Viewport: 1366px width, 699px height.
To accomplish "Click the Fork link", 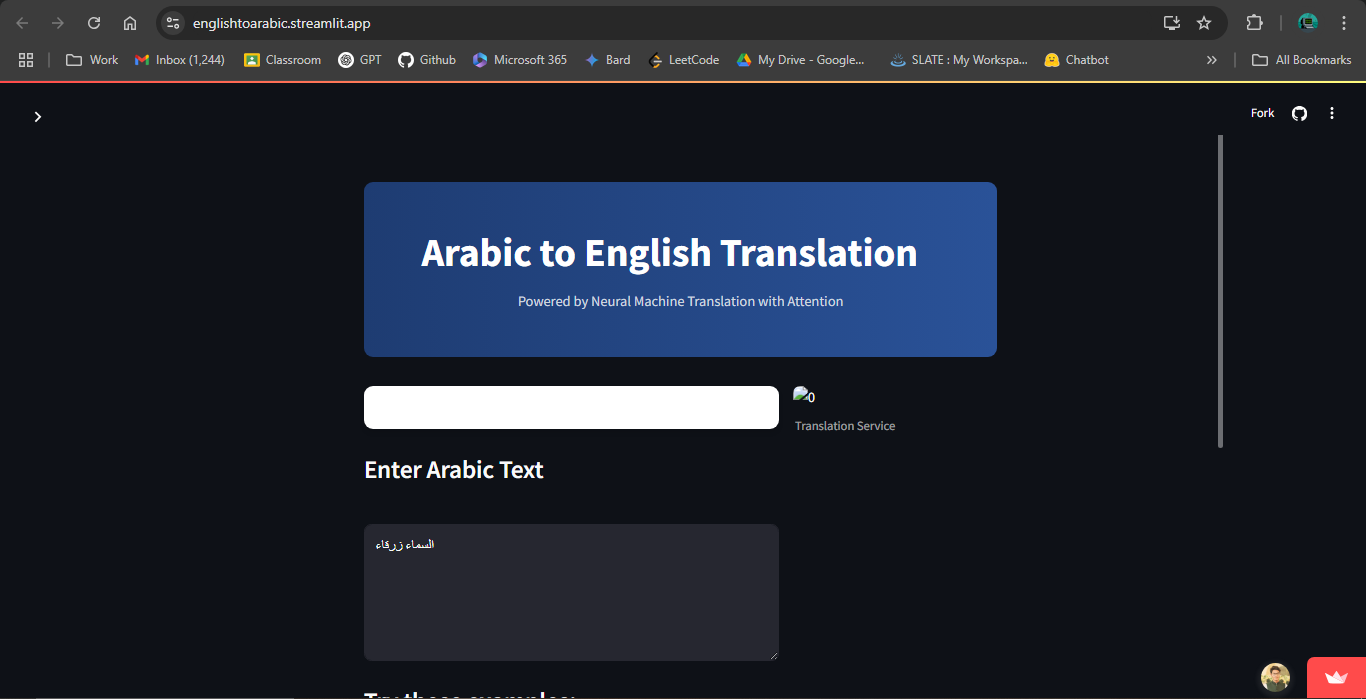I will (x=1262, y=113).
